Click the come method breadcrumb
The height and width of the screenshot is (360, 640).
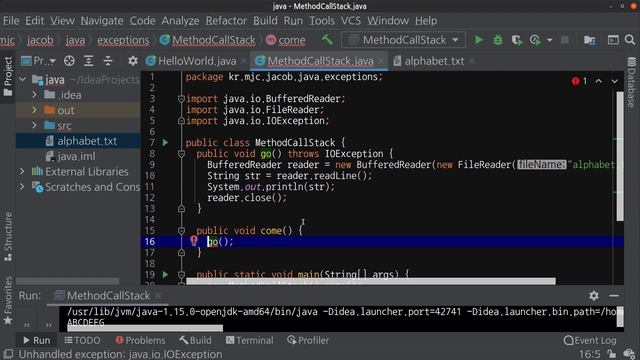click(286, 40)
